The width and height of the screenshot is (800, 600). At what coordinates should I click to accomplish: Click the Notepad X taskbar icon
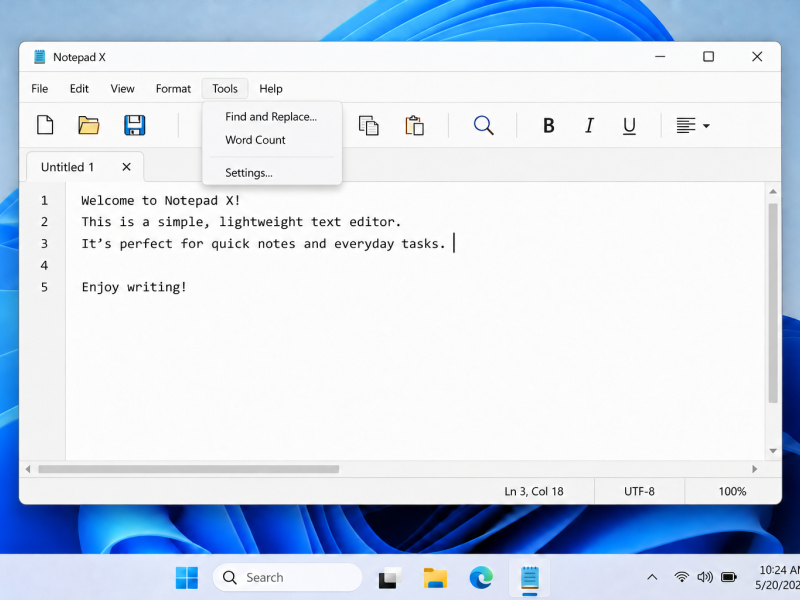530,578
